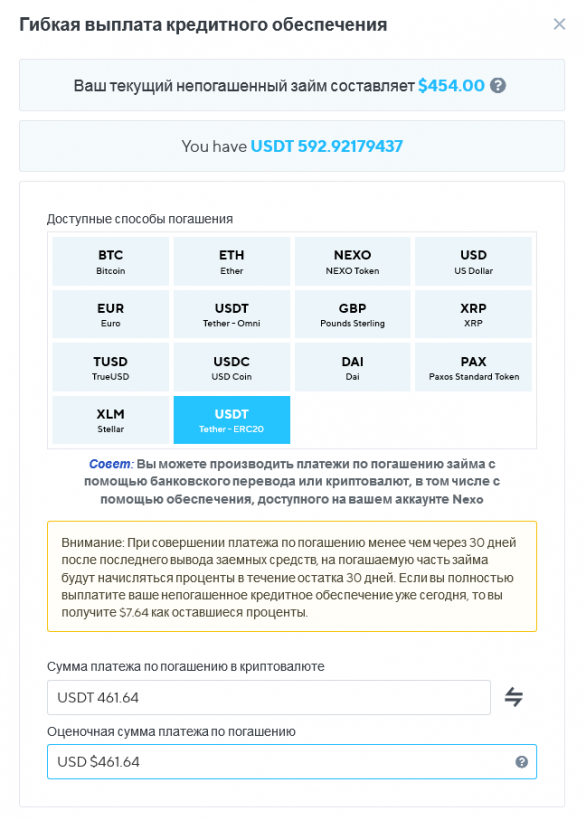Select BTC Bitcoin as repayment method

tap(109, 261)
